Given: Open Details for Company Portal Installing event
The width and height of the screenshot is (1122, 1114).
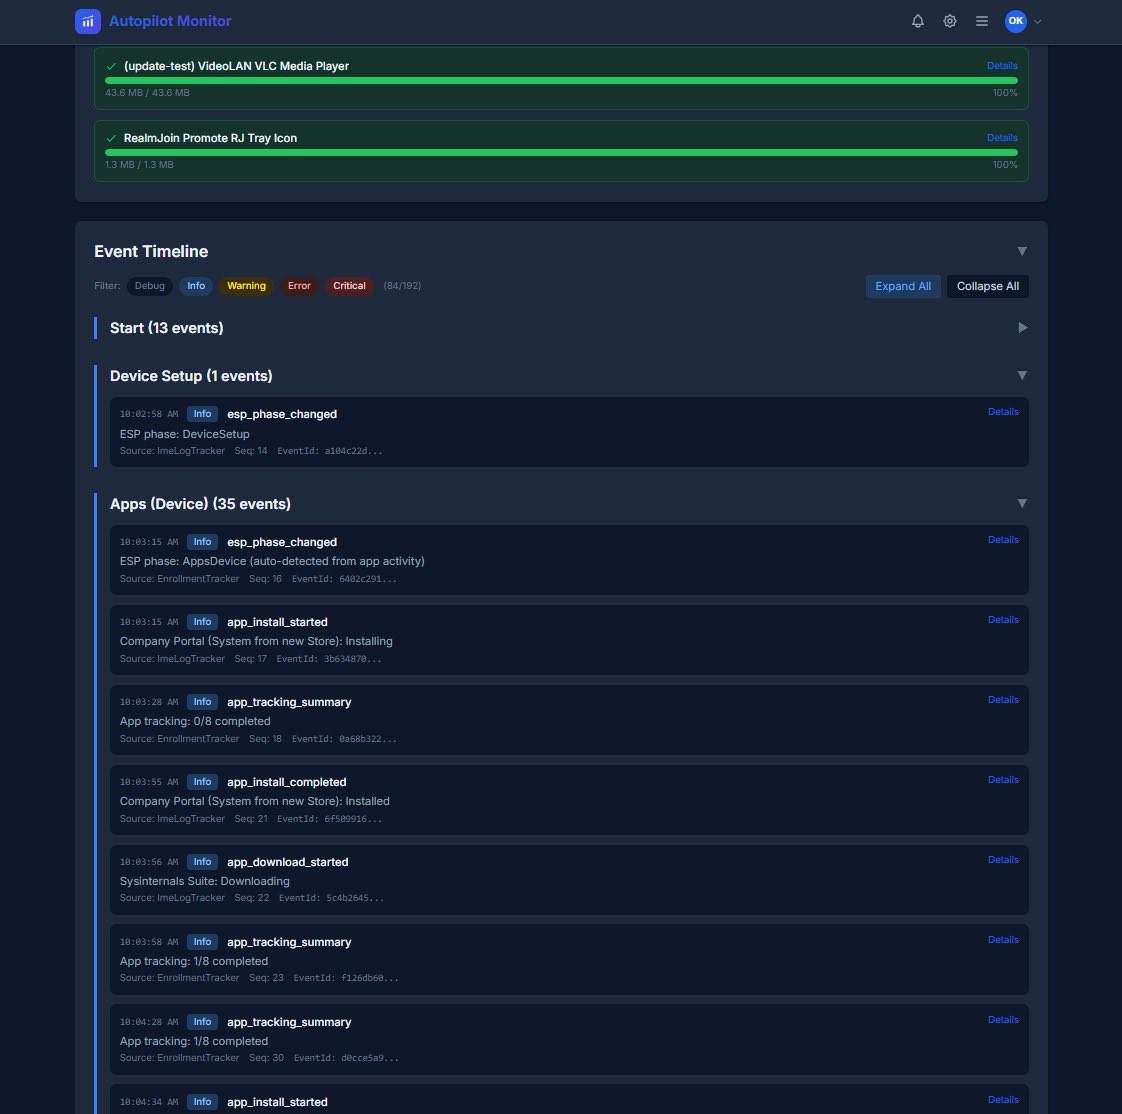Looking at the screenshot, I should pos(1003,620).
